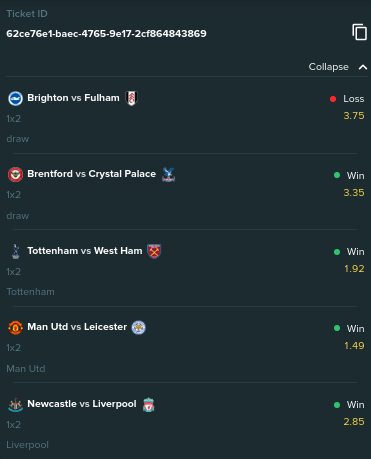Click the West Ham club crest
371x459 pixels.
pyautogui.click(x=154, y=251)
